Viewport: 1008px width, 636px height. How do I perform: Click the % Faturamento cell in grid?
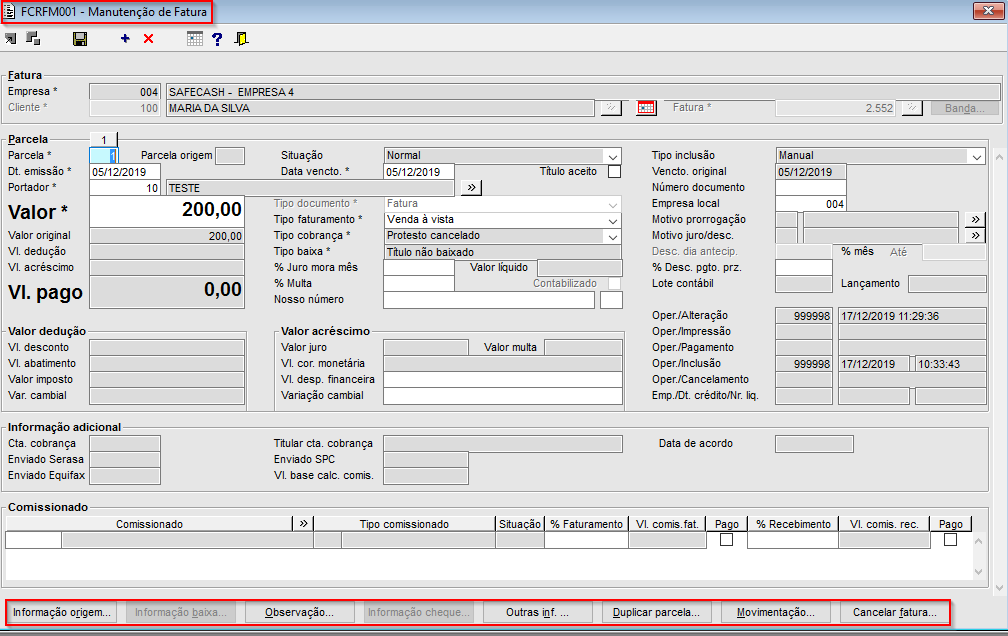coord(586,540)
